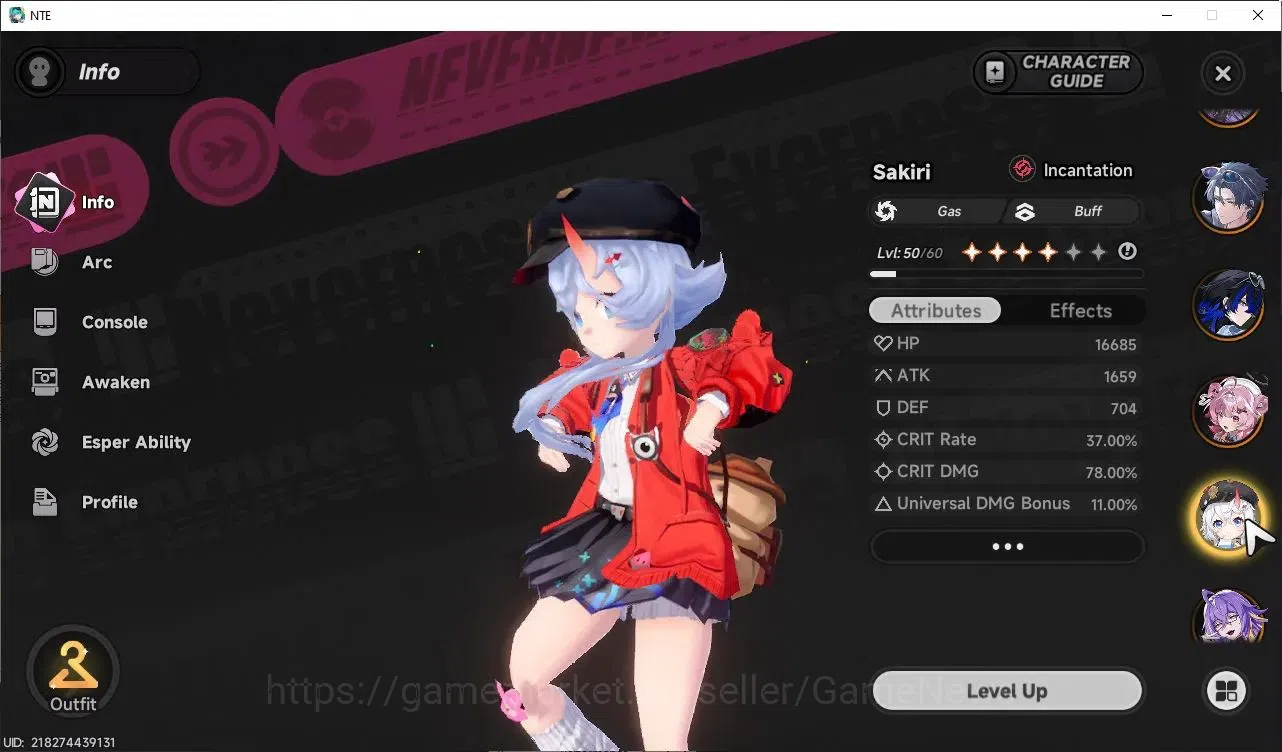1282x752 pixels.
Task: Click the Arc disc icon
Action: tap(45, 262)
